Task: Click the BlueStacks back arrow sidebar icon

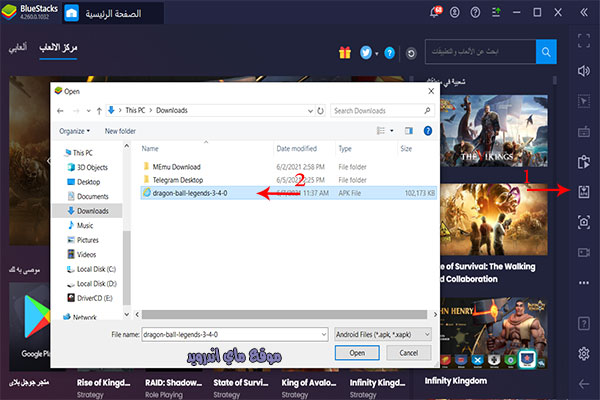Action: tap(584, 384)
